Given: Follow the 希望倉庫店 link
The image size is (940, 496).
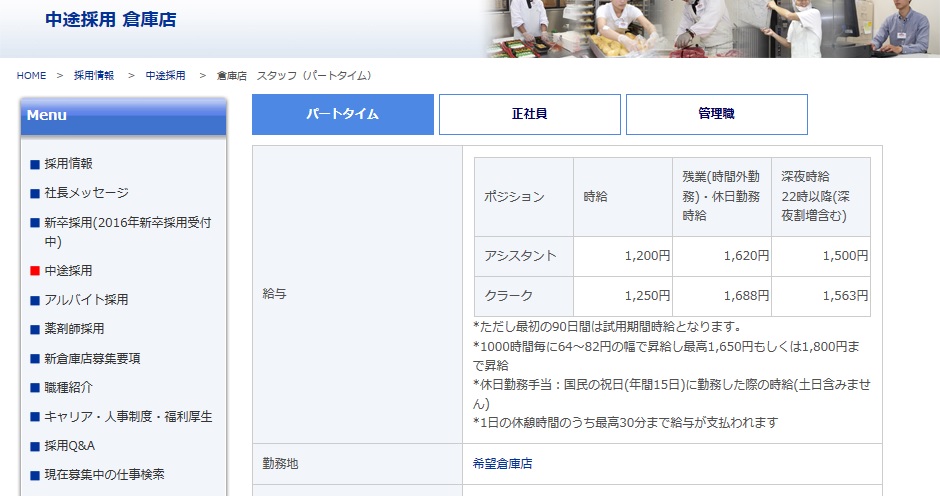Looking at the screenshot, I should (502, 464).
